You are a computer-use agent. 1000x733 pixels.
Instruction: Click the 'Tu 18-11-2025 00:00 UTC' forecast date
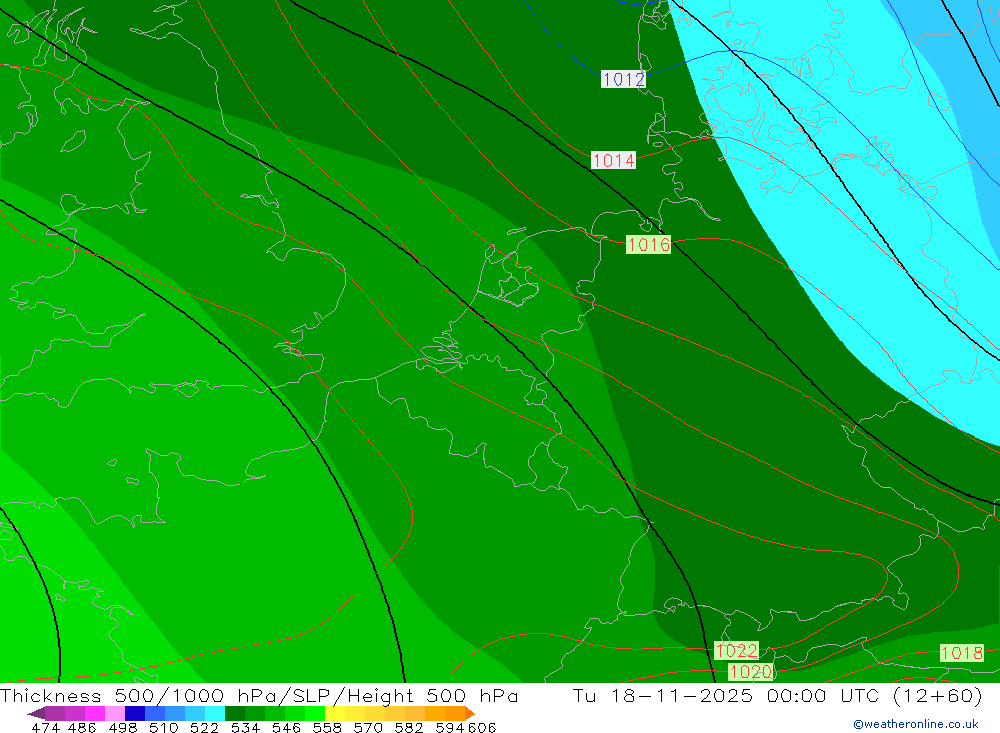[x=725, y=695]
